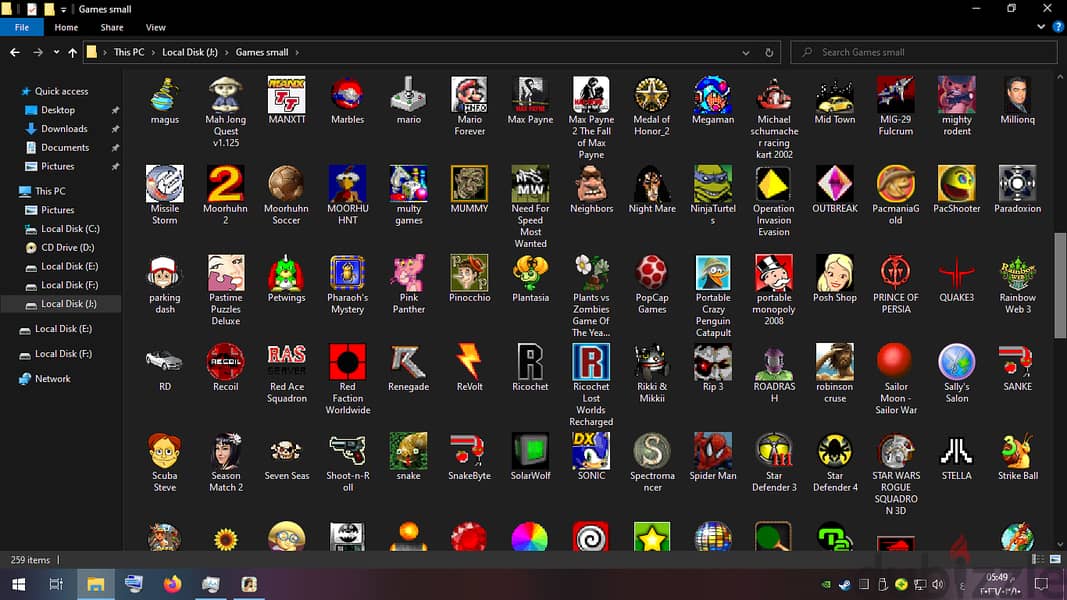The image size is (1067, 600).
Task: Click the Paradoxion game icon
Action: click(x=1017, y=184)
